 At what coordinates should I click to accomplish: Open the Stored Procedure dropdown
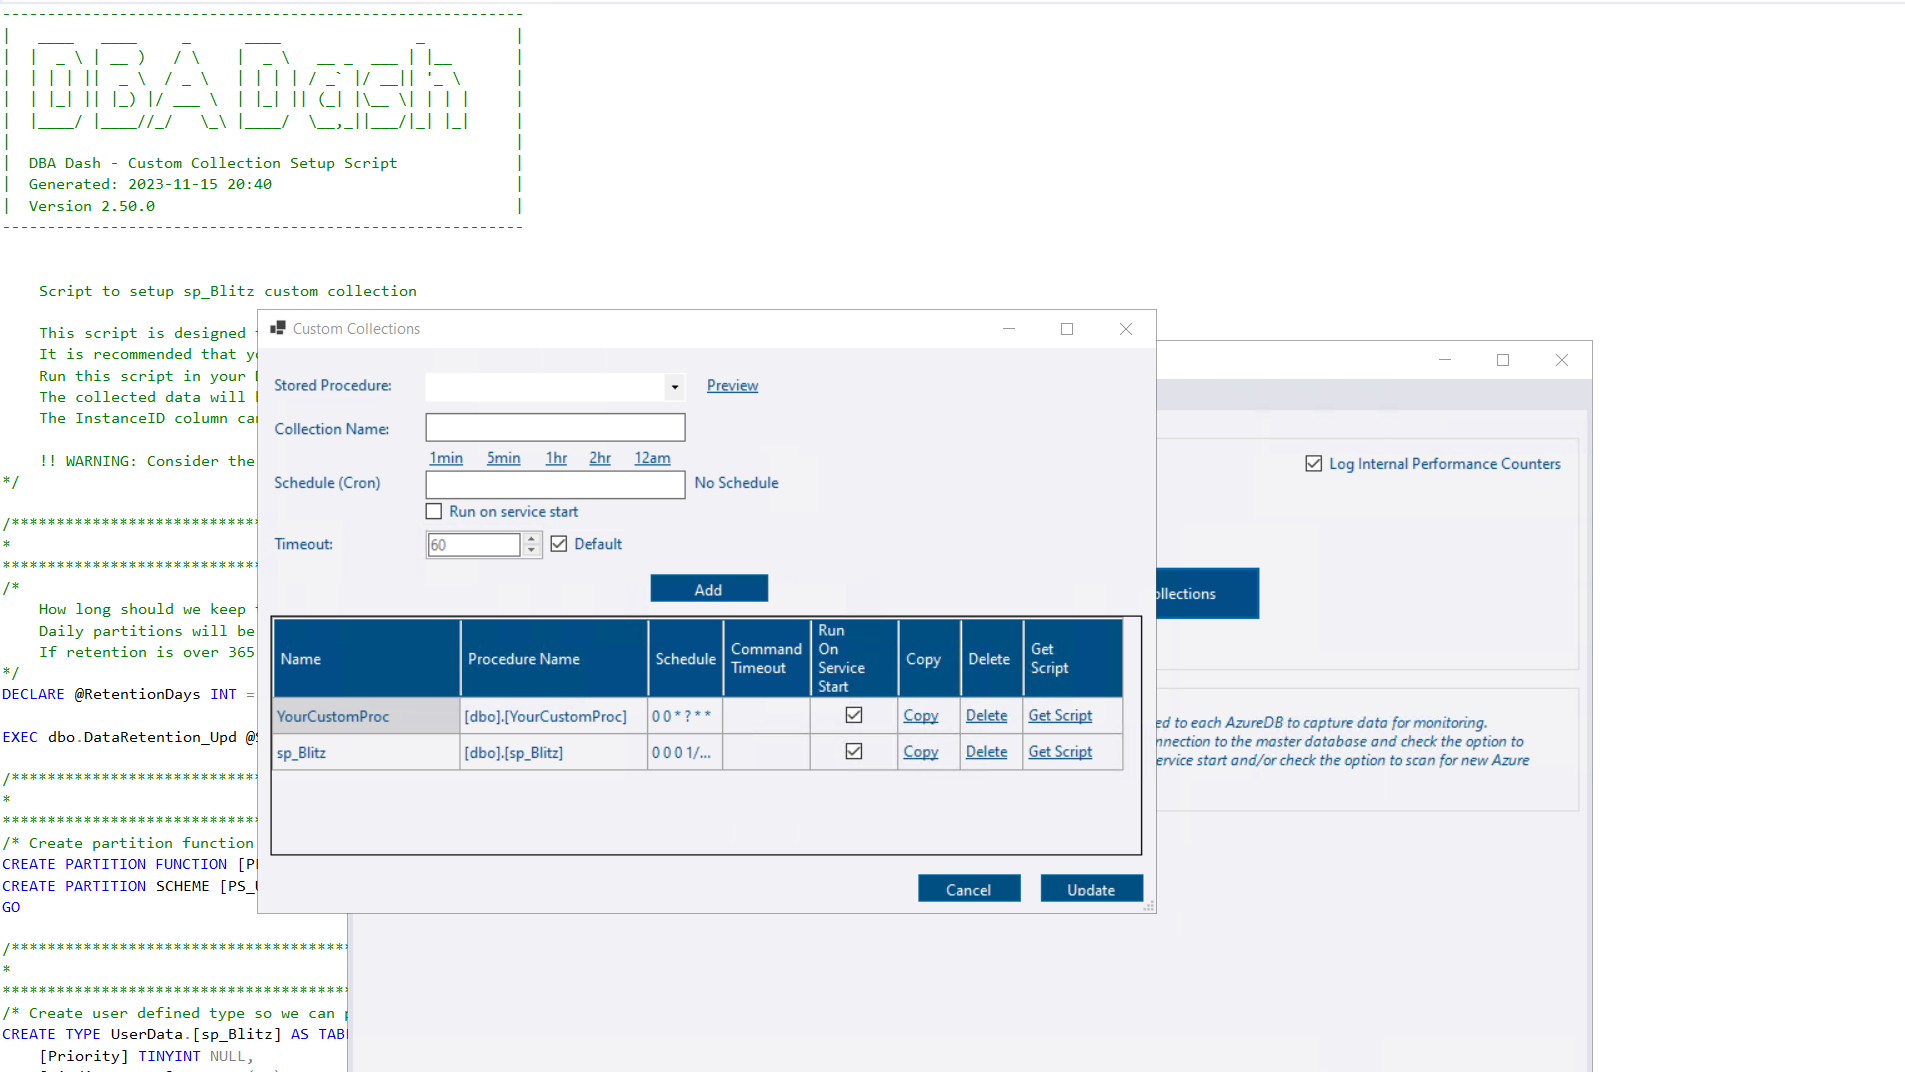point(675,387)
